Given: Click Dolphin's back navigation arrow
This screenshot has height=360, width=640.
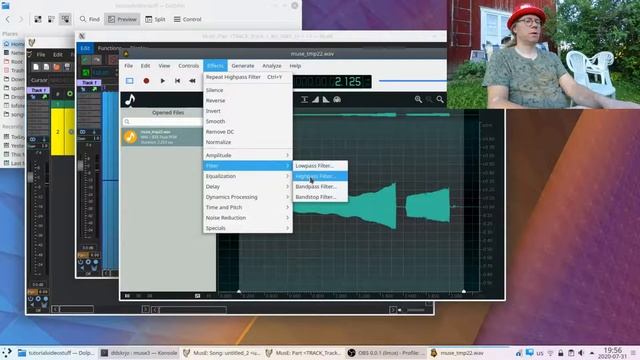Looking at the screenshot, I should coord(8,19).
